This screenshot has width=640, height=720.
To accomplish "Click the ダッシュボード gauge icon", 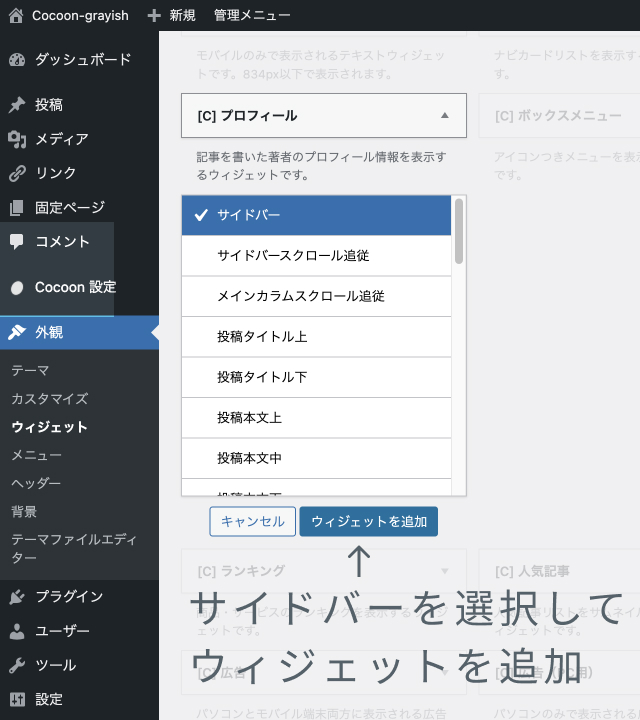I will point(17,60).
